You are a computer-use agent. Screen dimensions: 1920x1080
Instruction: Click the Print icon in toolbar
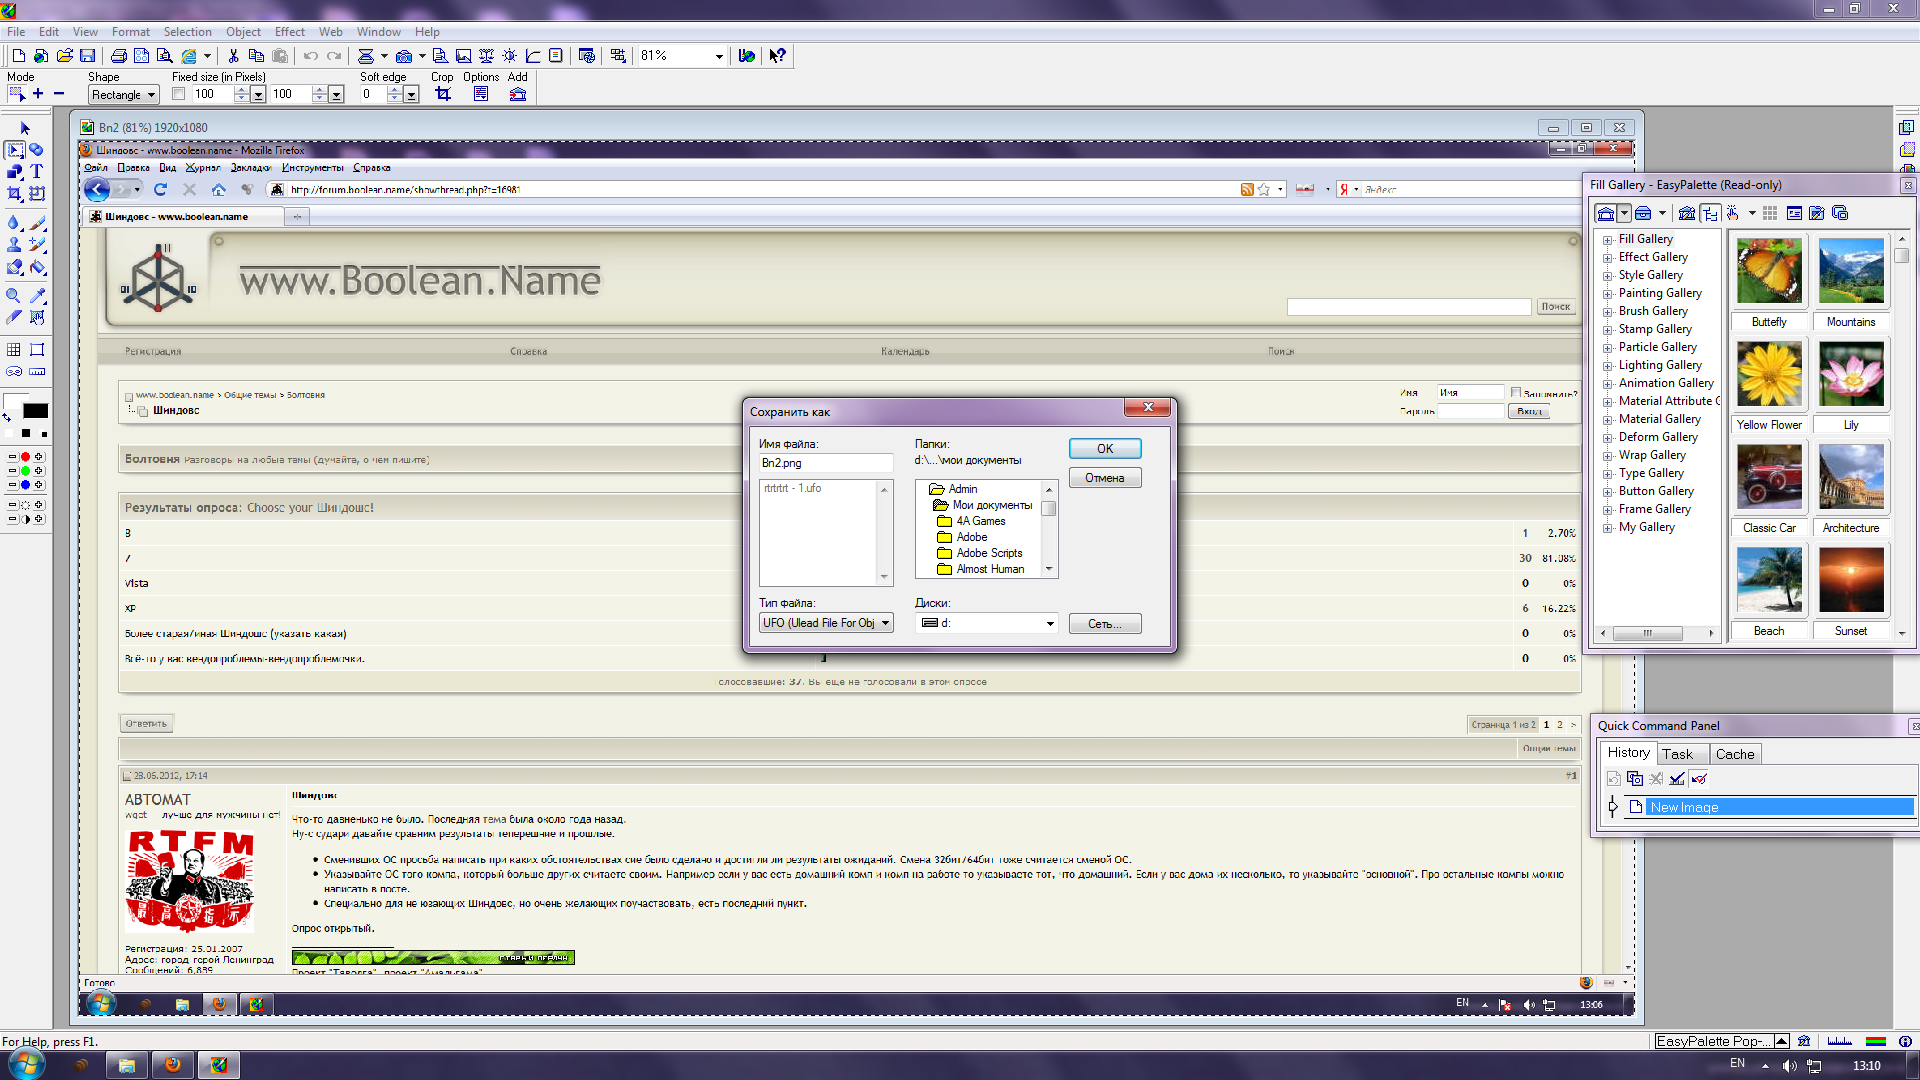[119, 56]
